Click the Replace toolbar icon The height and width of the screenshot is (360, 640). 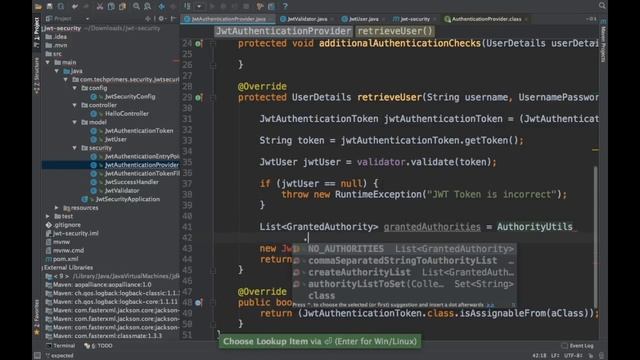[x=148, y=6]
